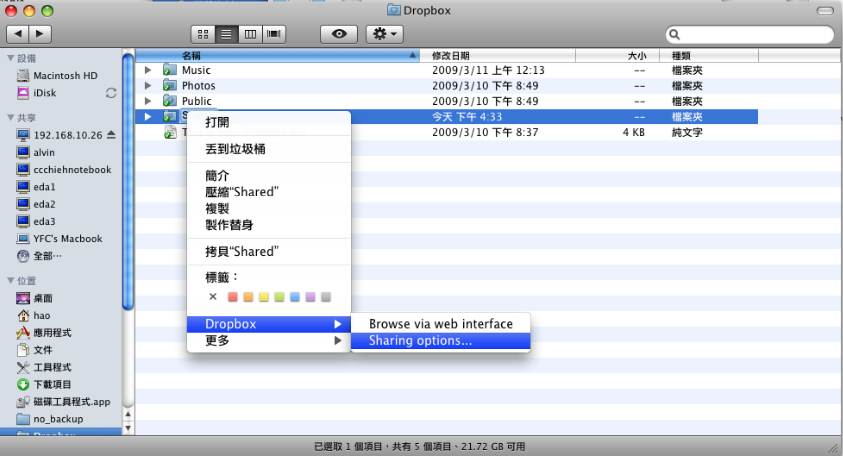
Task: Switch to Cover Flow view
Action: pos(274,34)
